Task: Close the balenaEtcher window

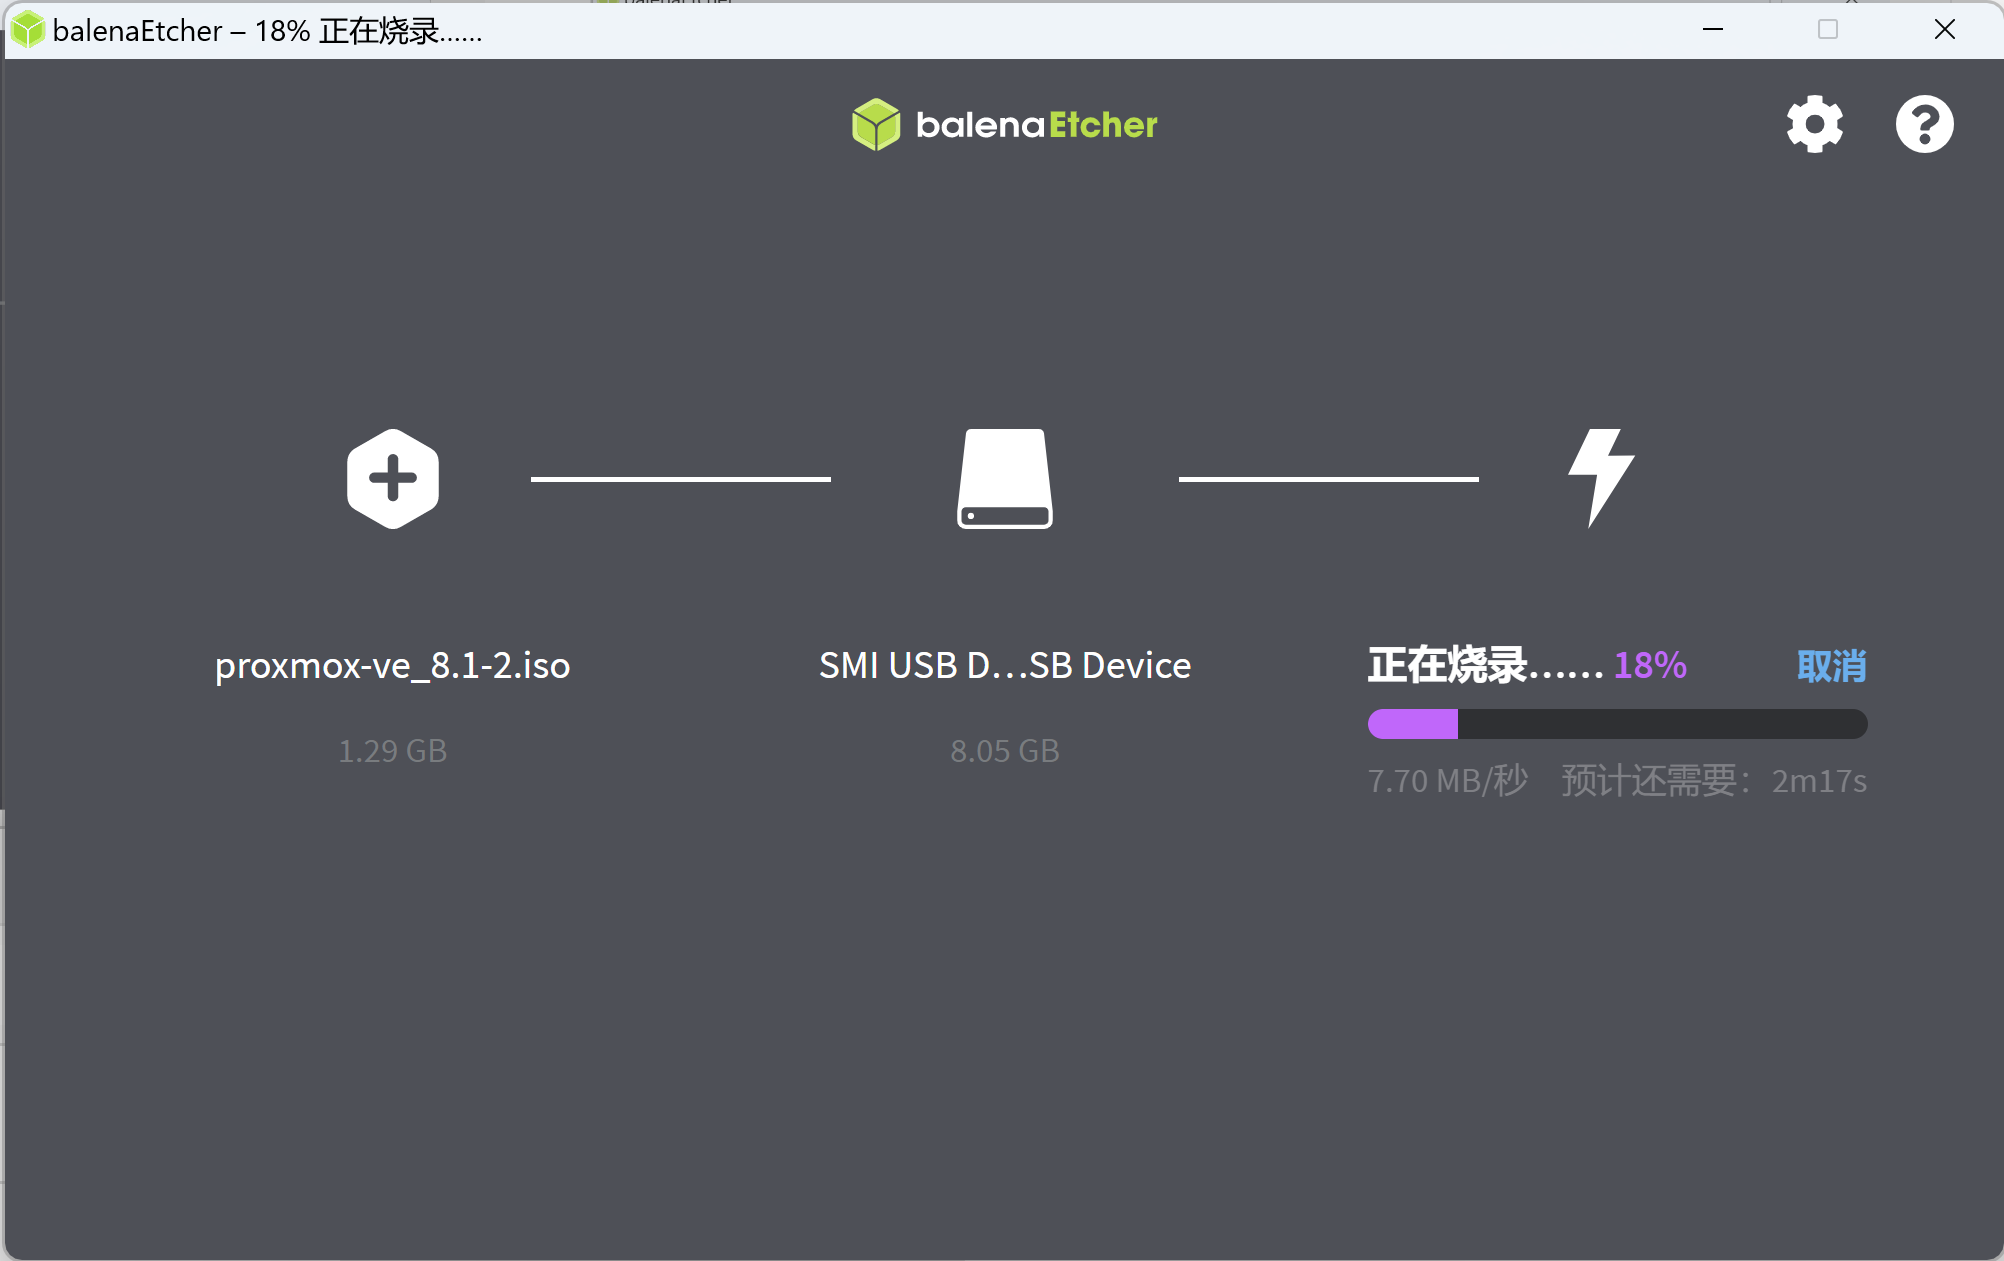Action: click(x=1944, y=30)
